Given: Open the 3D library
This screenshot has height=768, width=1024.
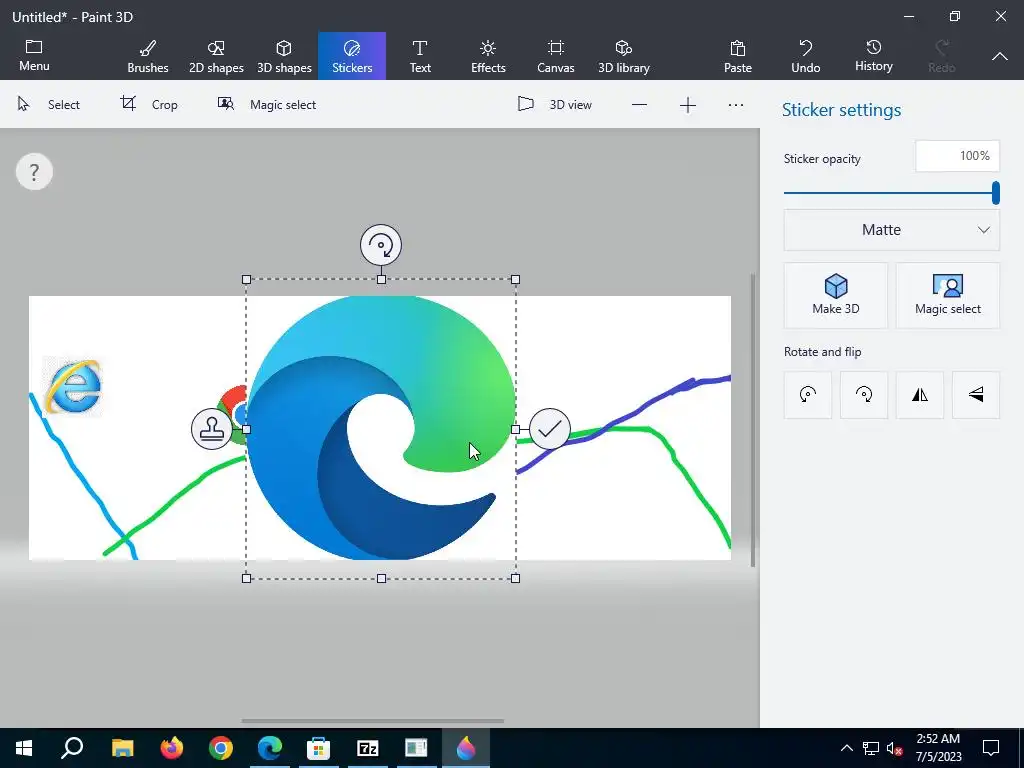Looking at the screenshot, I should (x=624, y=56).
